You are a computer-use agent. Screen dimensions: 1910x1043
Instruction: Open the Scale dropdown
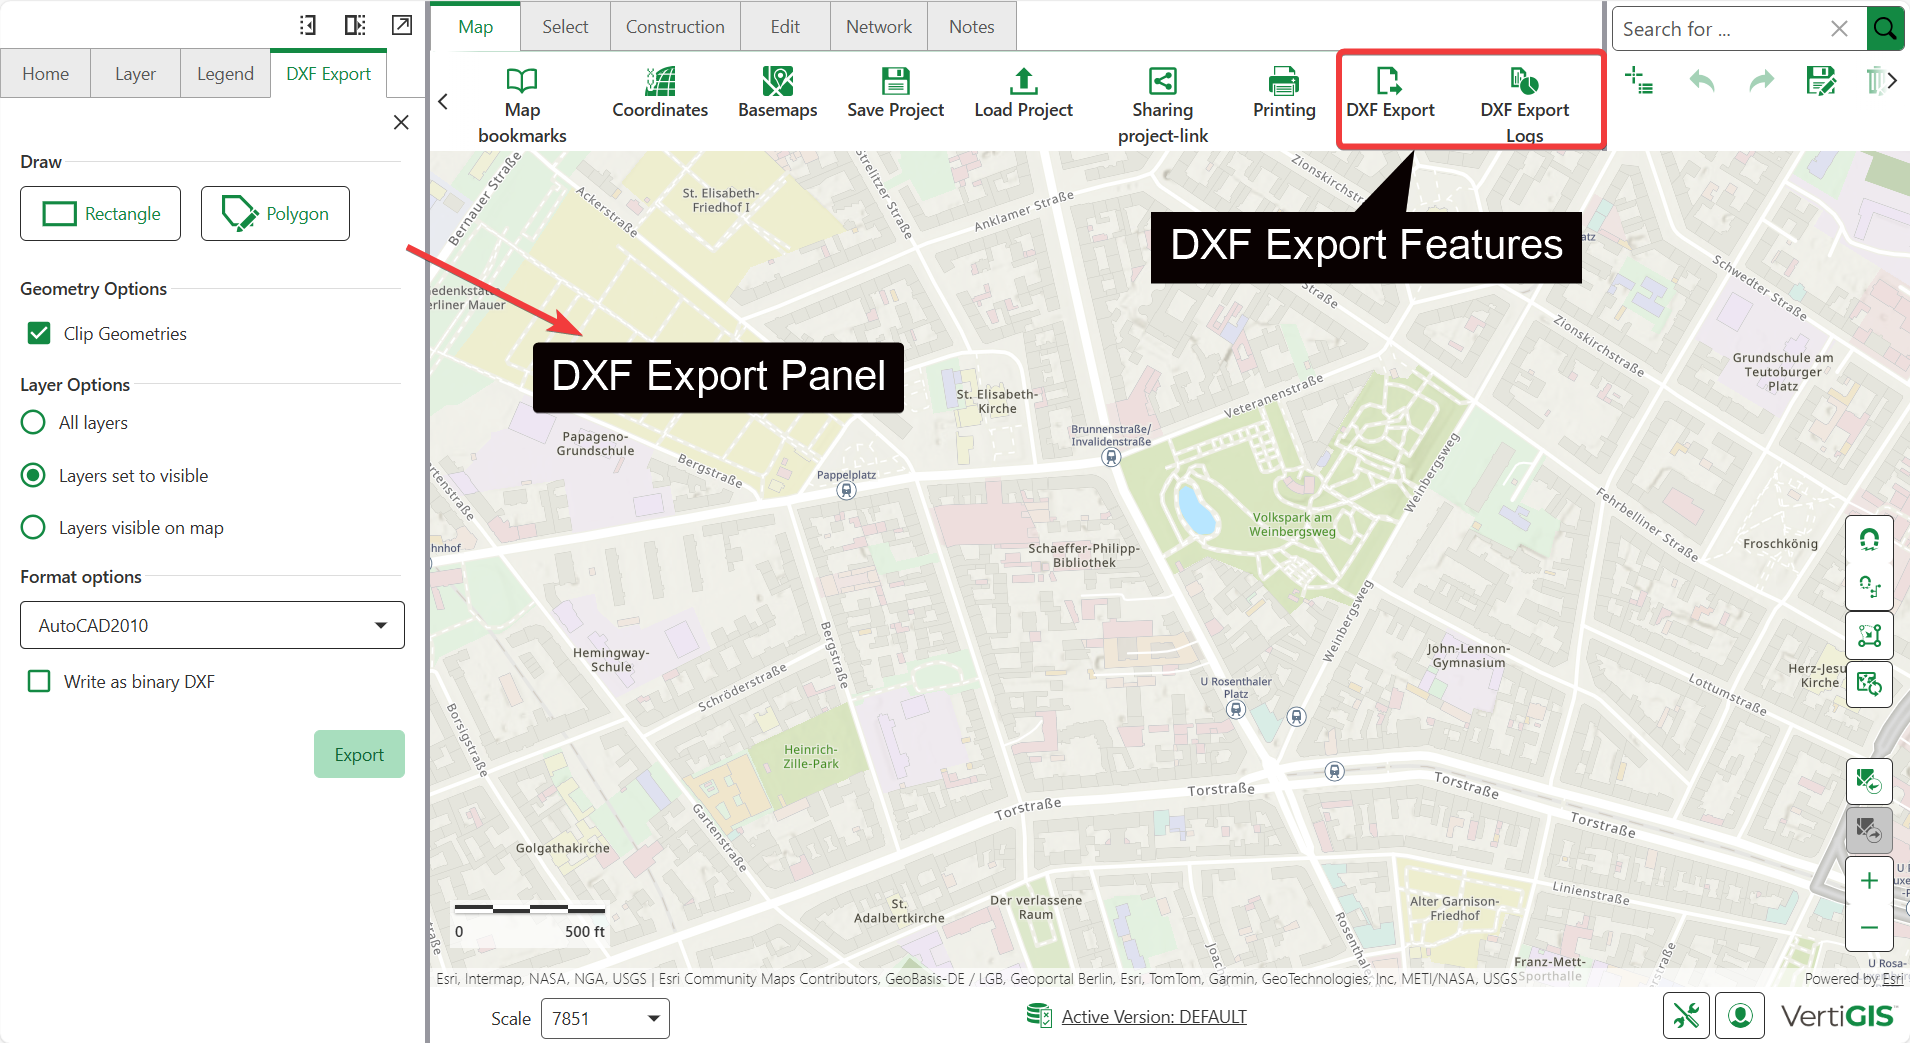(604, 1018)
